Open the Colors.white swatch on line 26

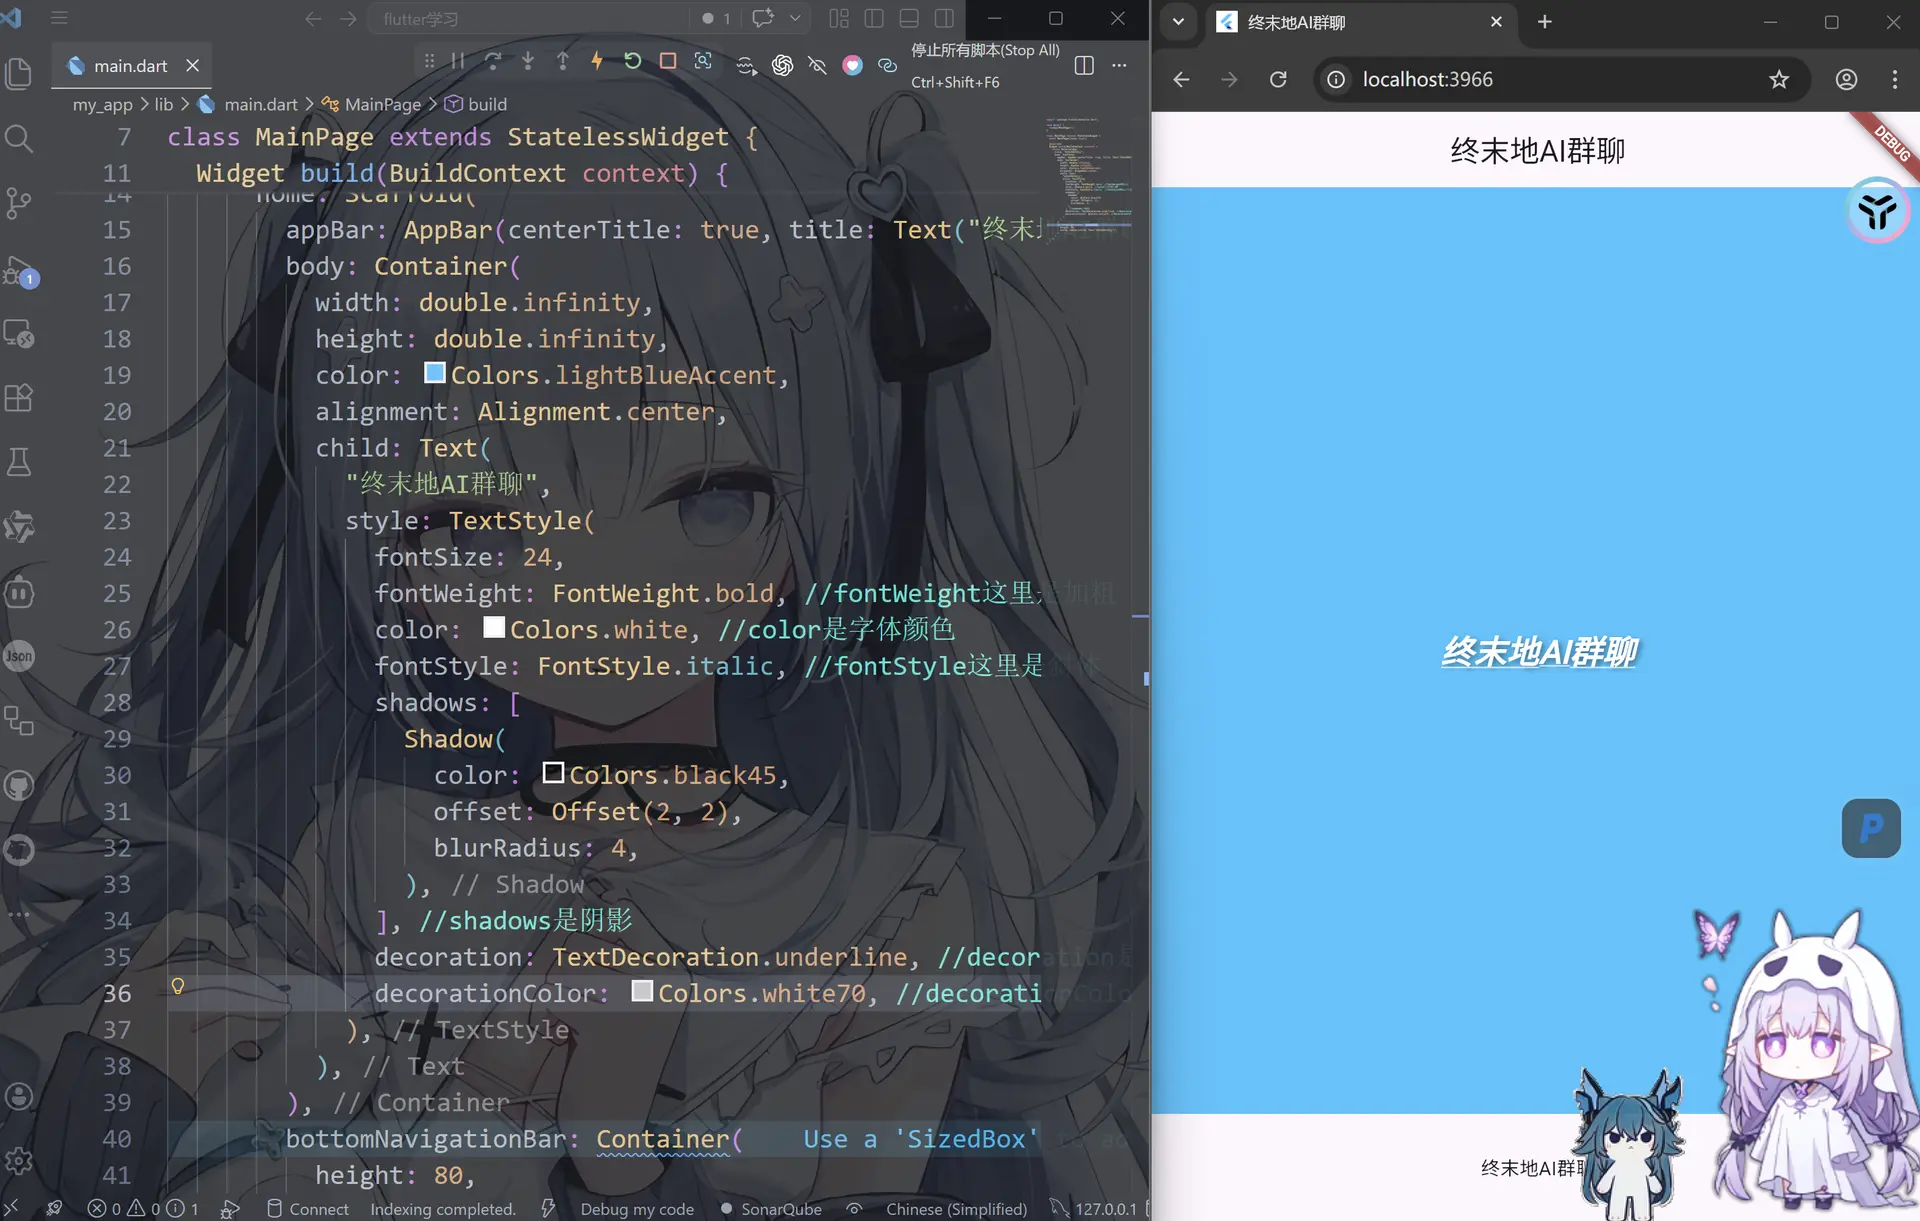tap(494, 627)
